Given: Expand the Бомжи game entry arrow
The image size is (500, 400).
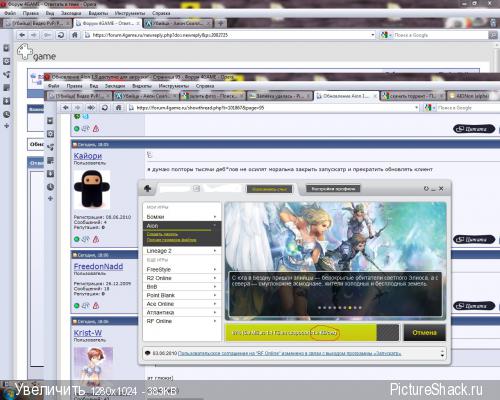Looking at the screenshot, I should (x=215, y=217).
